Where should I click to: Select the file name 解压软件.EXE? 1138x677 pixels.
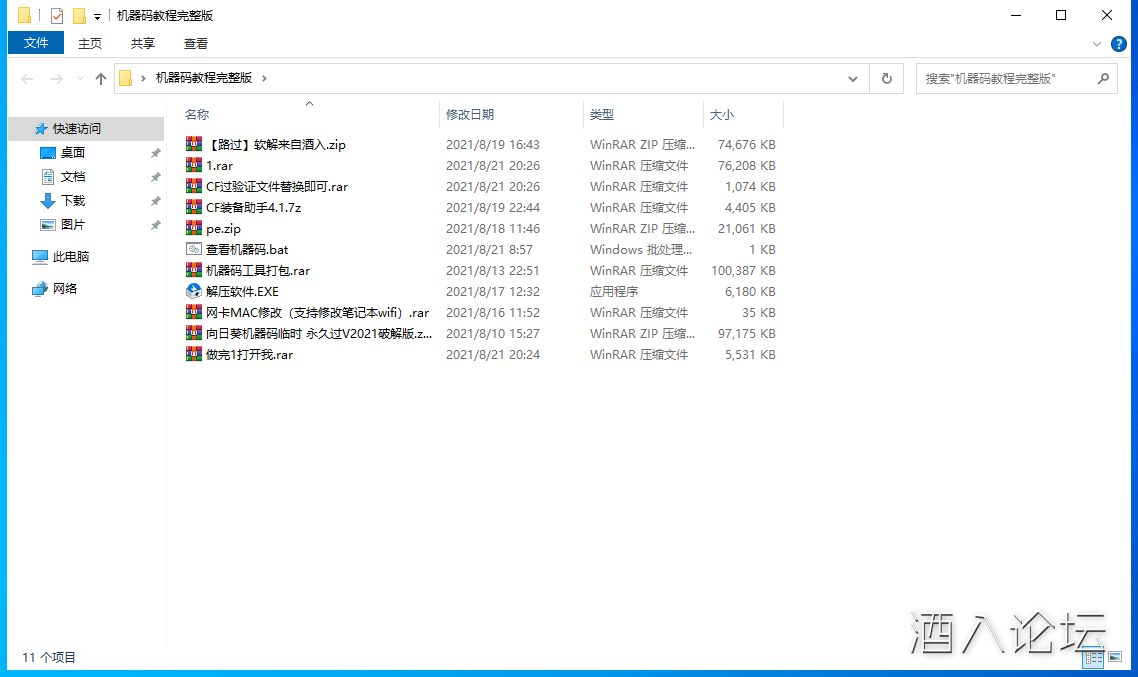[242, 292]
